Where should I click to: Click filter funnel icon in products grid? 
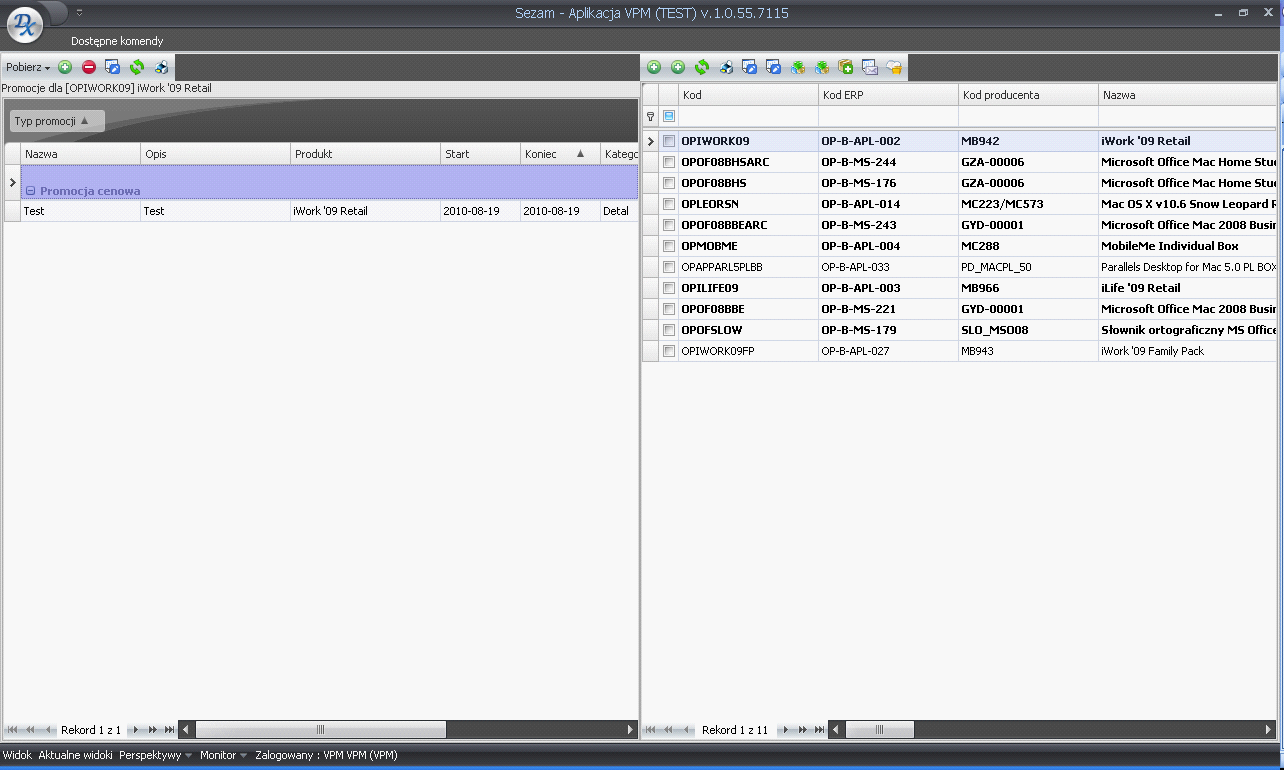click(651, 117)
